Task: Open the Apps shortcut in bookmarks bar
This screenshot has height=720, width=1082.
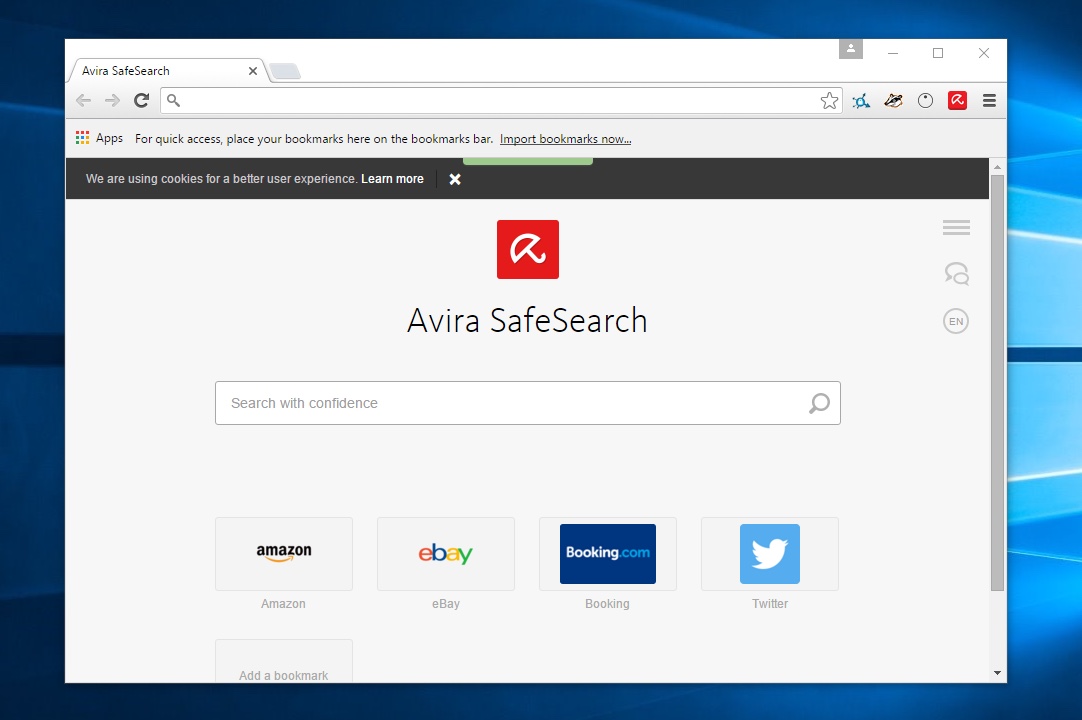Action: point(99,138)
